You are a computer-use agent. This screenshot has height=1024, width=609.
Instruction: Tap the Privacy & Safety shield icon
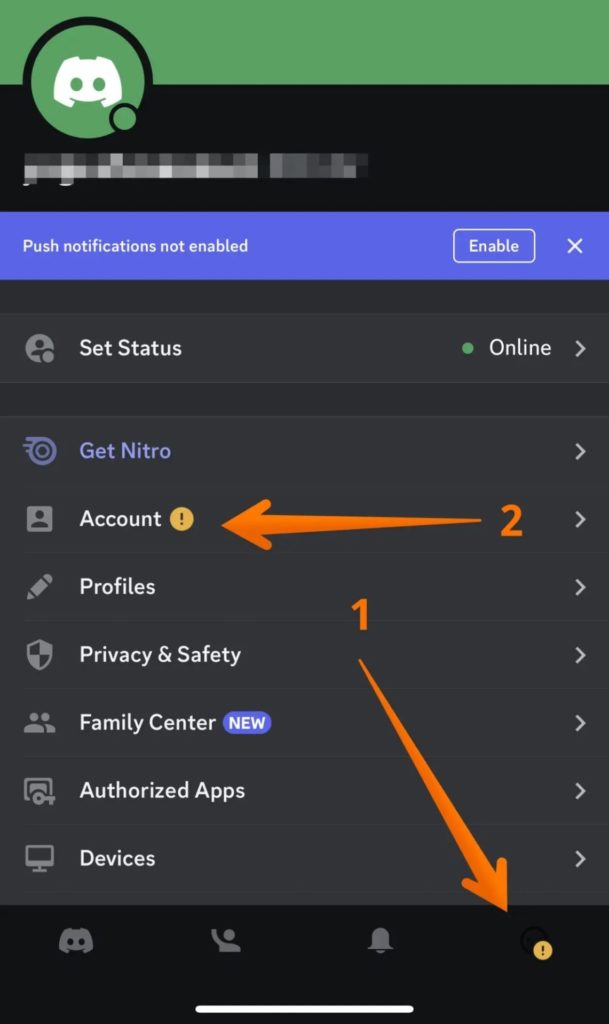point(39,654)
